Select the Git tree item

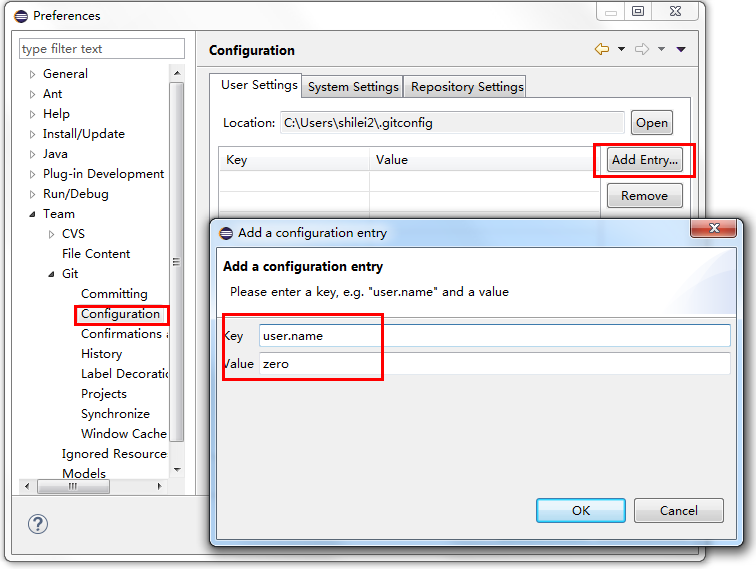click(x=70, y=274)
